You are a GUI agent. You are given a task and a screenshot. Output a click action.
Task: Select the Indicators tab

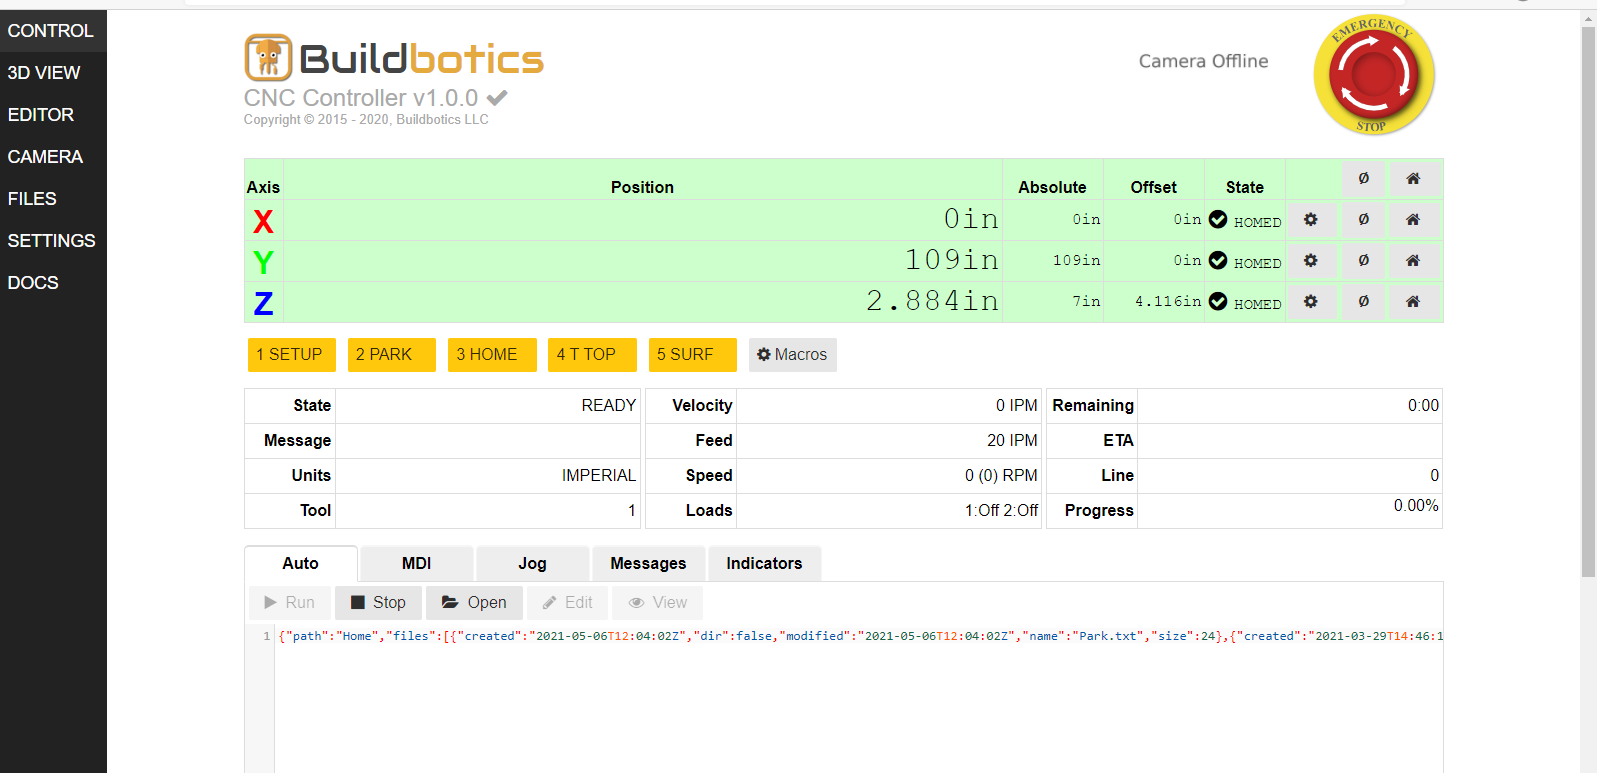coord(764,564)
